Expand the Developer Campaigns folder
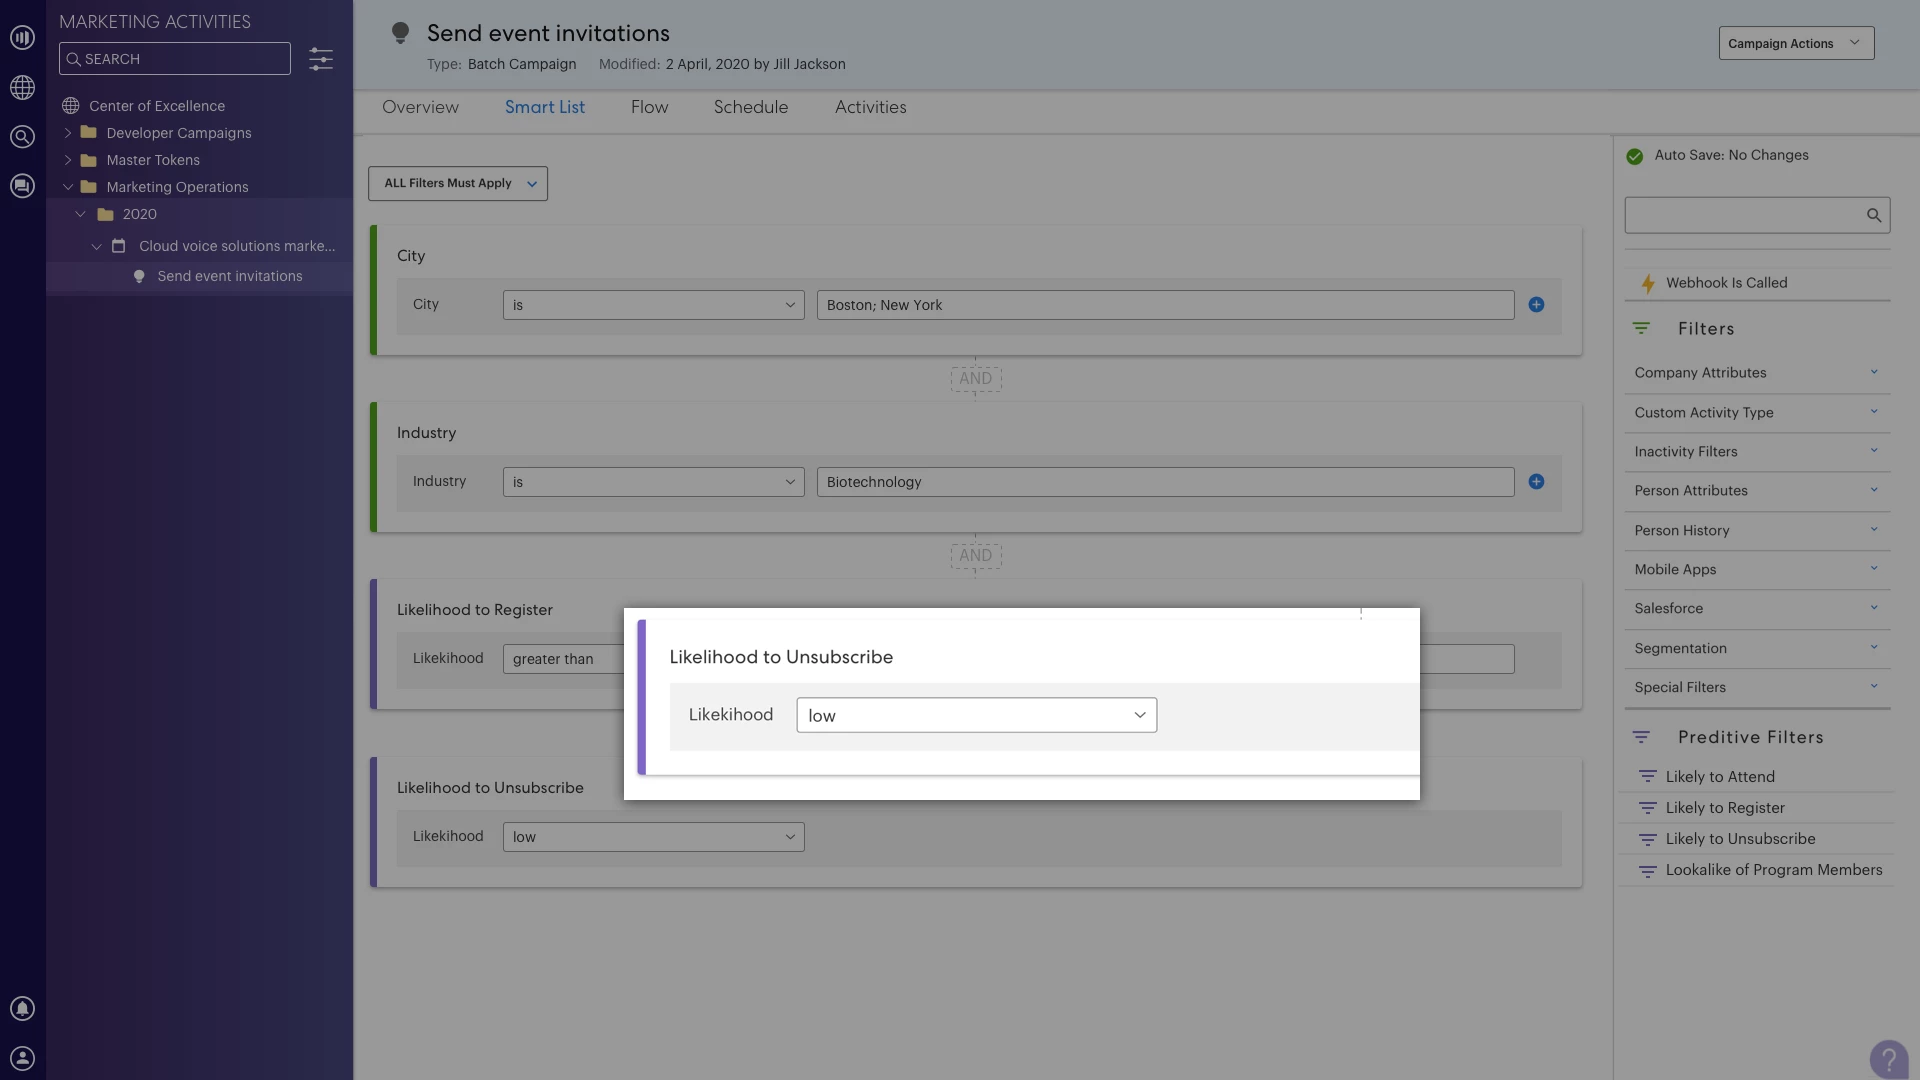 pyautogui.click(x=68, y=133)
